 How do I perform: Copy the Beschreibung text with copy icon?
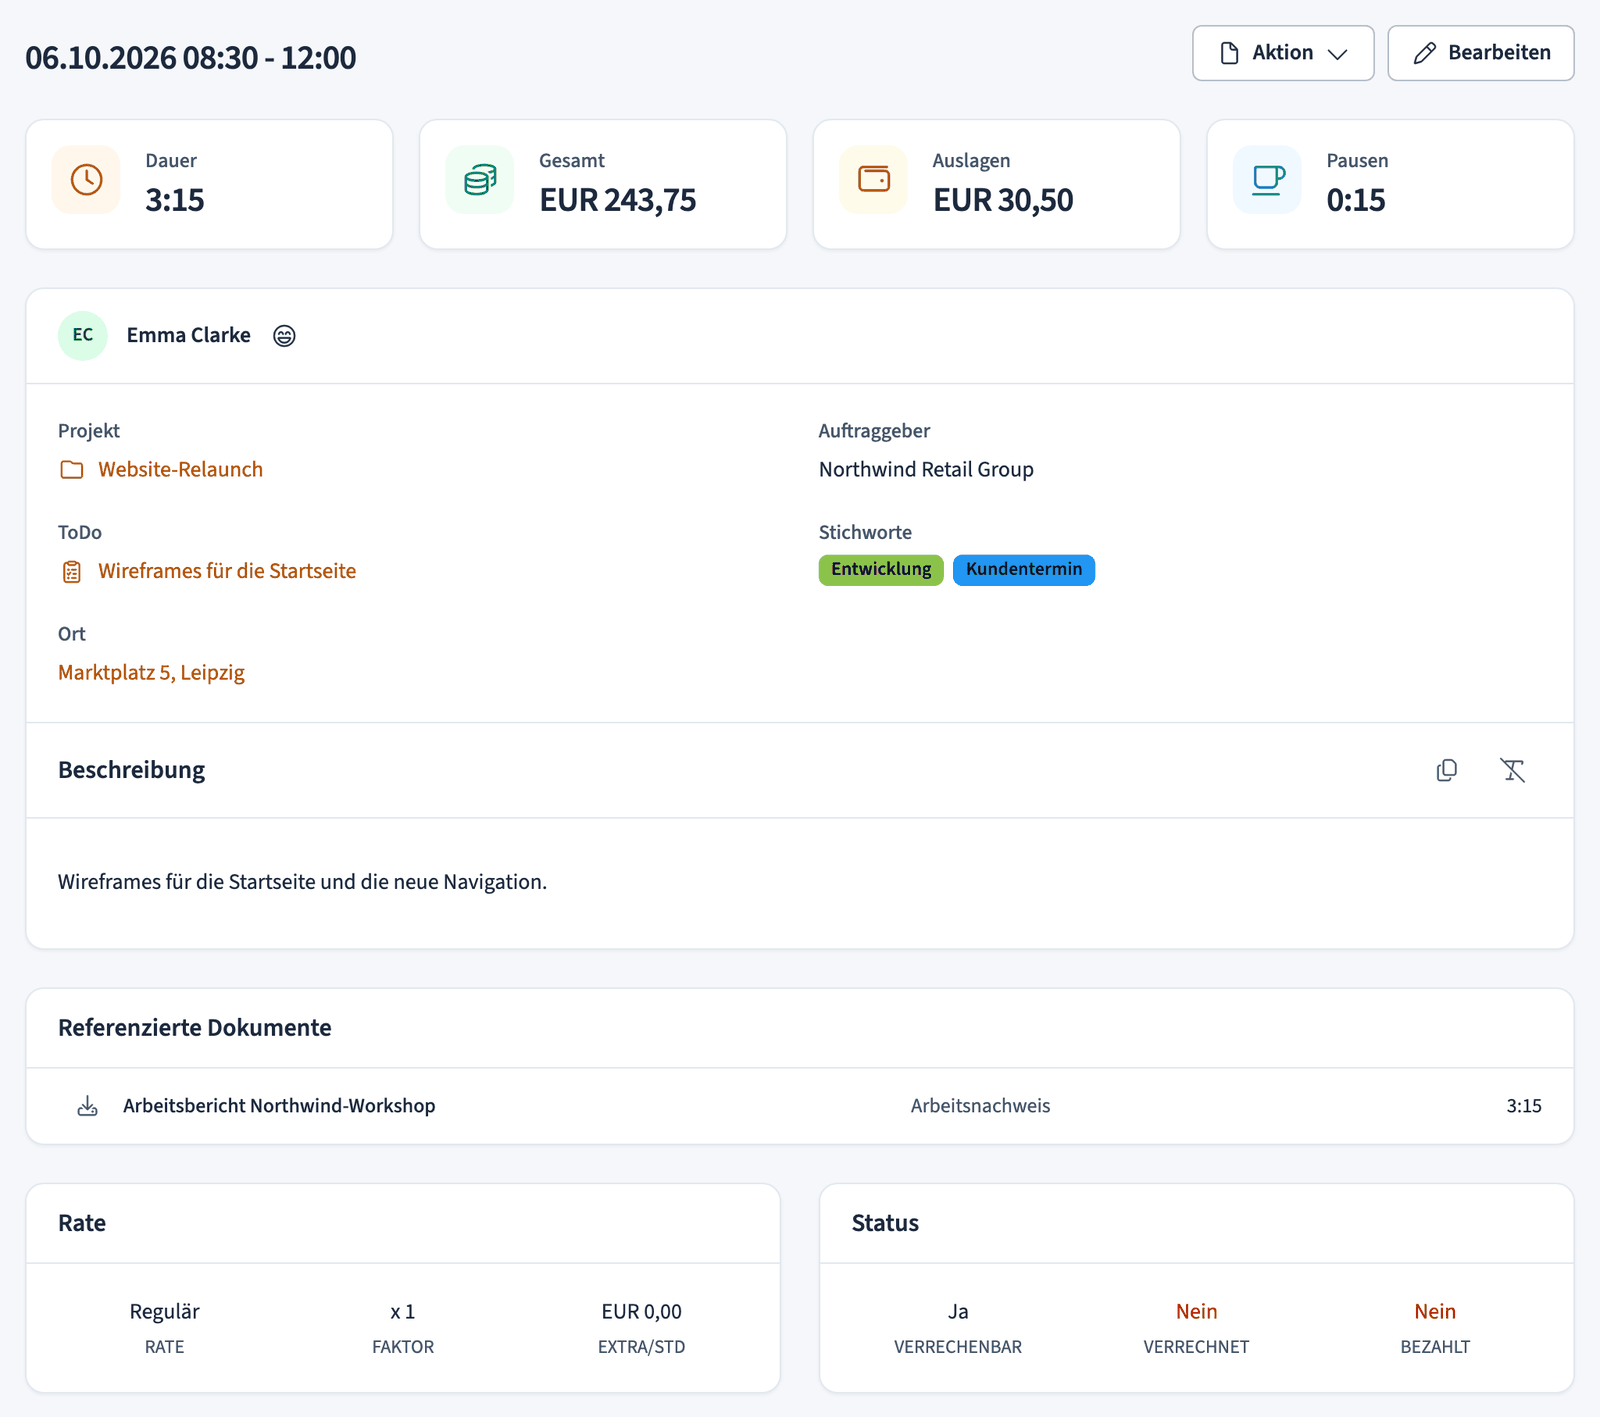coord(1447,770)
